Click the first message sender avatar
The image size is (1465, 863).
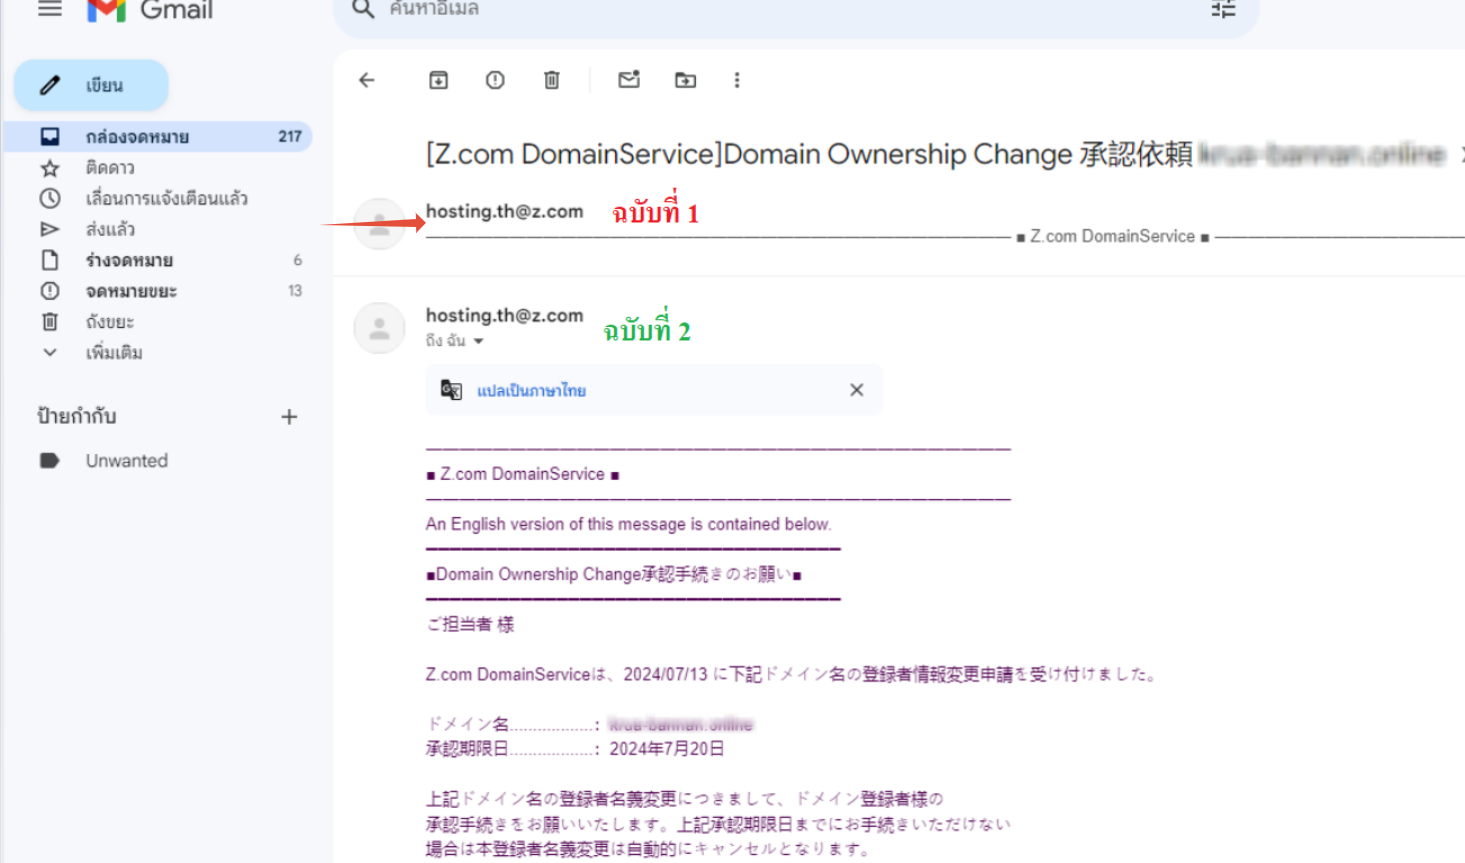379,224
